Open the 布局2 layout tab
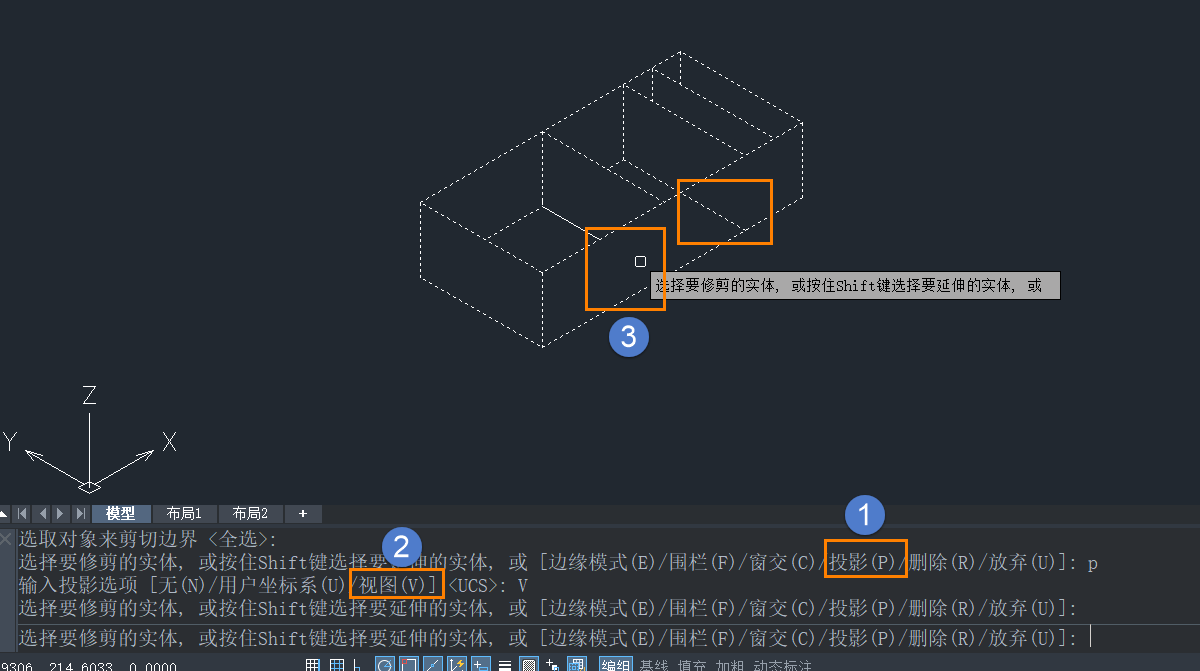The height and width of the screenshot is (671, 1200). click(x=250, y=513)
